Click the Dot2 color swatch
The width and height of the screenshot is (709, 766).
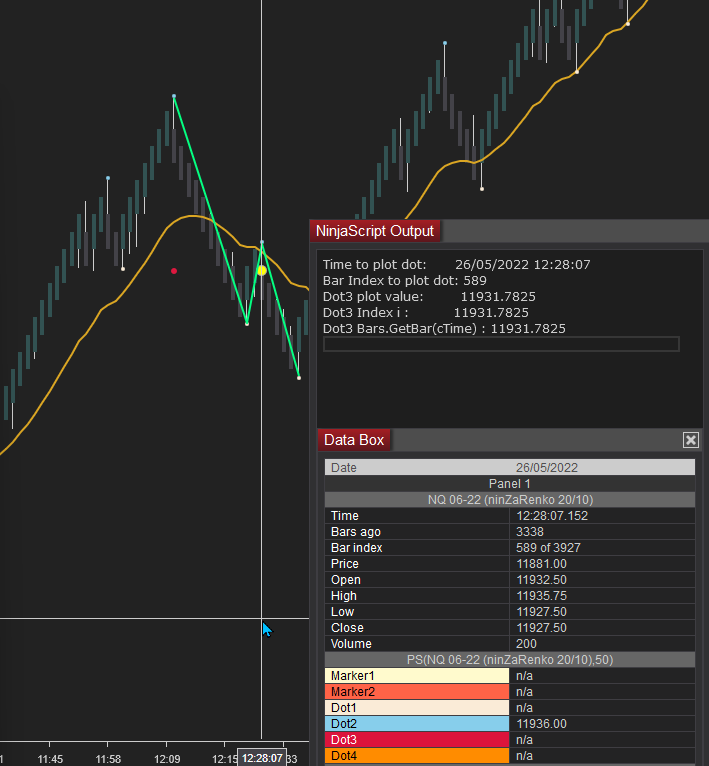(x=417, y=723)
